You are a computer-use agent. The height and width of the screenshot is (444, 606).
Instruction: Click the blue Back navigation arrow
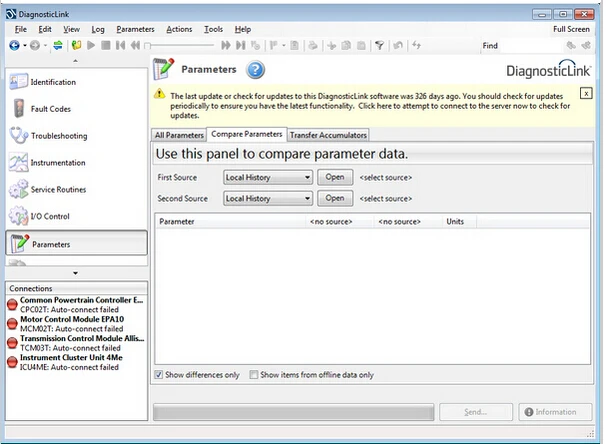coord(14,46)
